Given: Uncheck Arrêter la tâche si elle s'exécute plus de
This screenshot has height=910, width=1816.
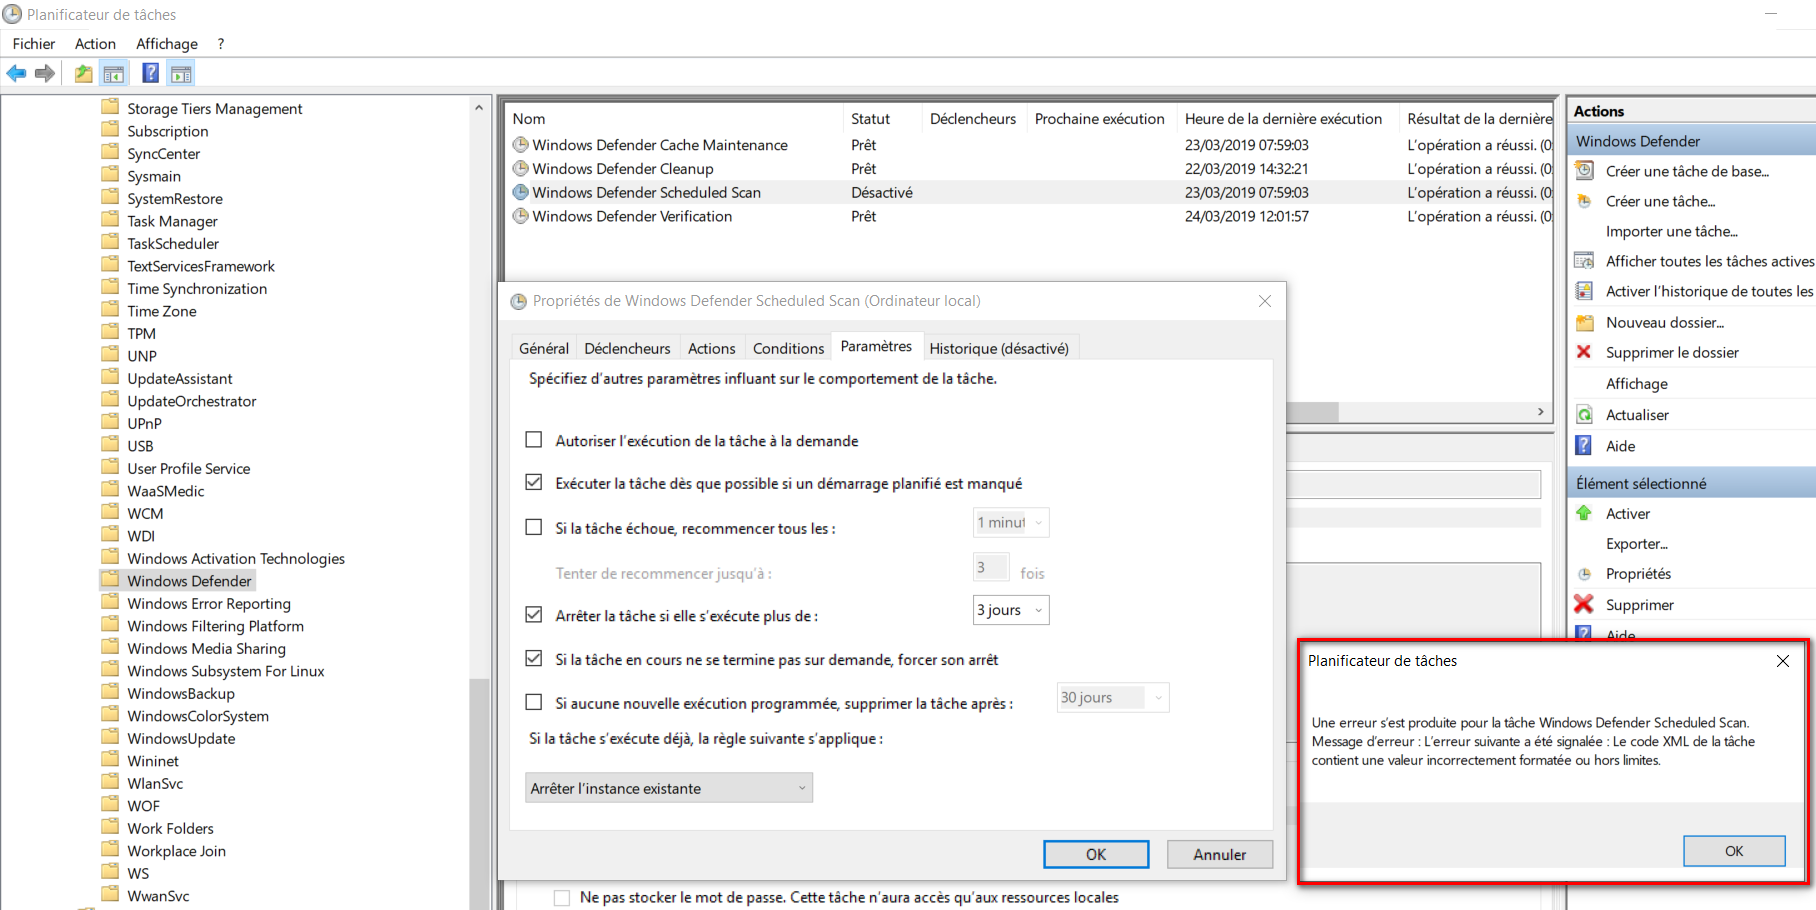Looking at the screenshot, I should (534, 615).
